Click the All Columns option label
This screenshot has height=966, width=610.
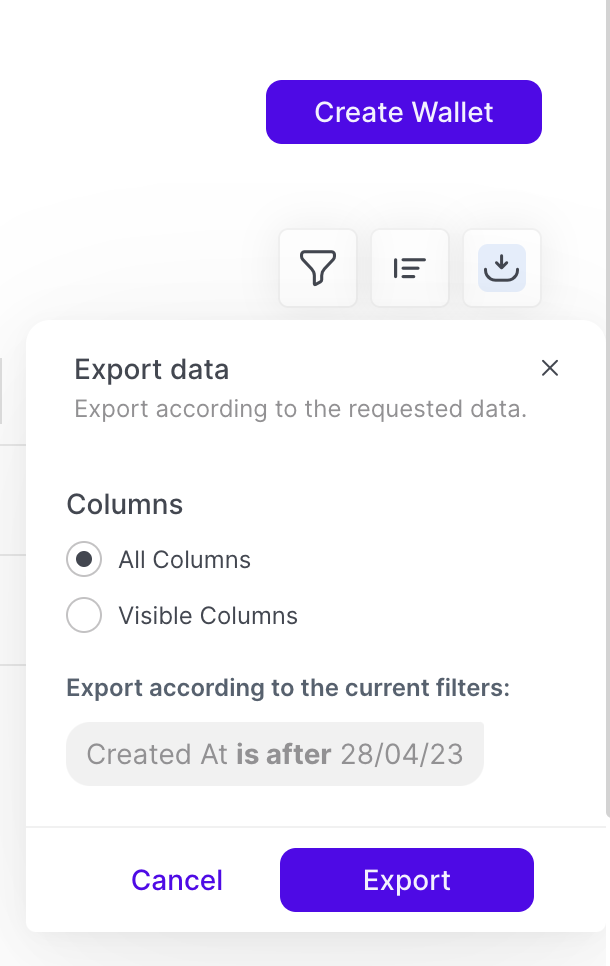tap(184, 560)
